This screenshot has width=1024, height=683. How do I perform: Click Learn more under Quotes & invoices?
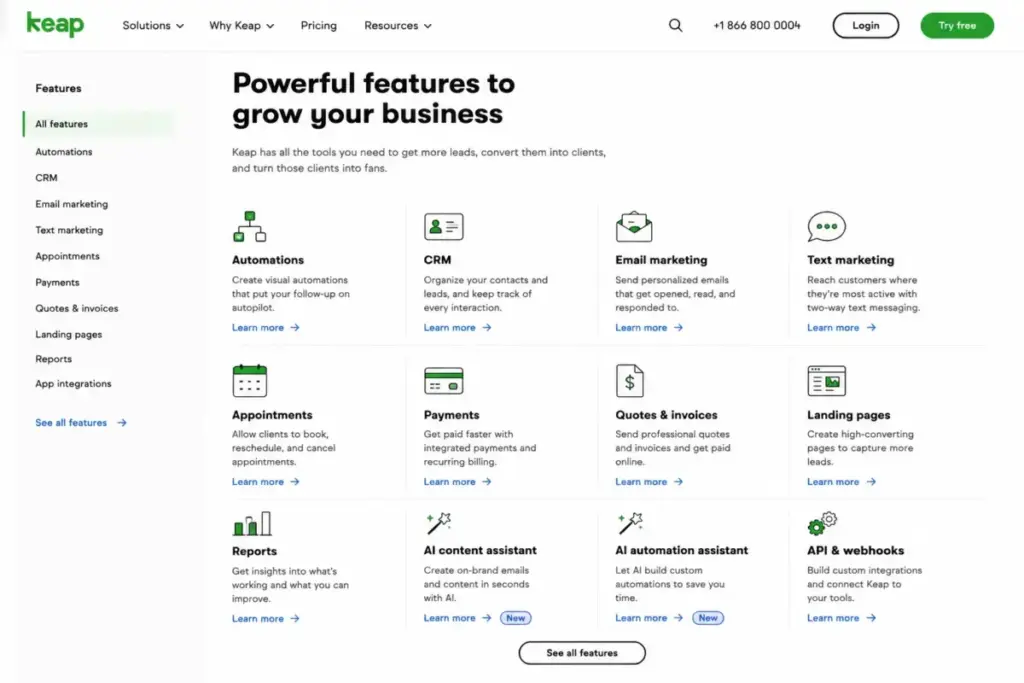(641, 482)
